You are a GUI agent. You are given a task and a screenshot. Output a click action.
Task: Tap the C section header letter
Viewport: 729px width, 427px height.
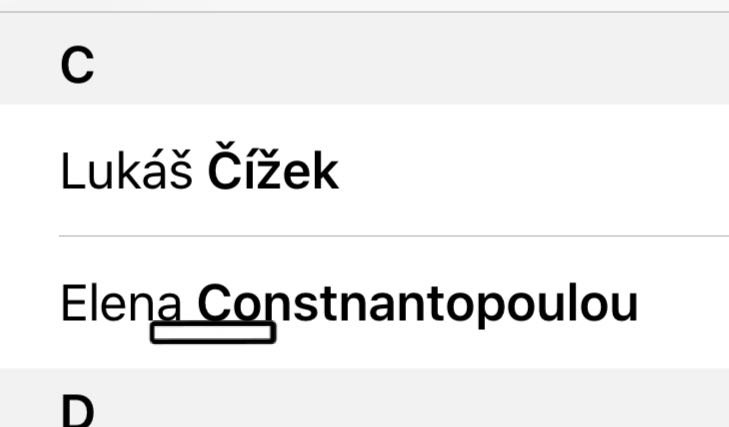click(x=77, y=66)
